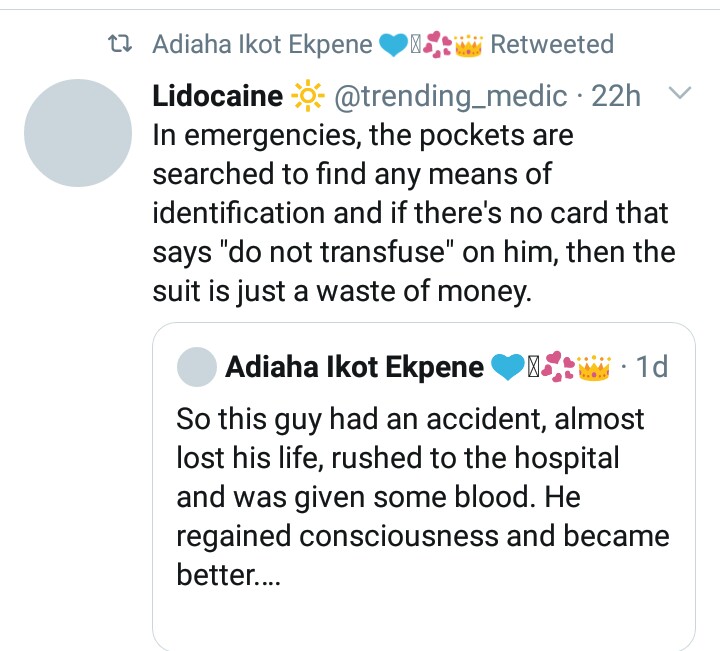The height and width of the screenshot is (651, 720).
Task: Expand the tweet options chevron arrow
Action: tap(679, 94)
